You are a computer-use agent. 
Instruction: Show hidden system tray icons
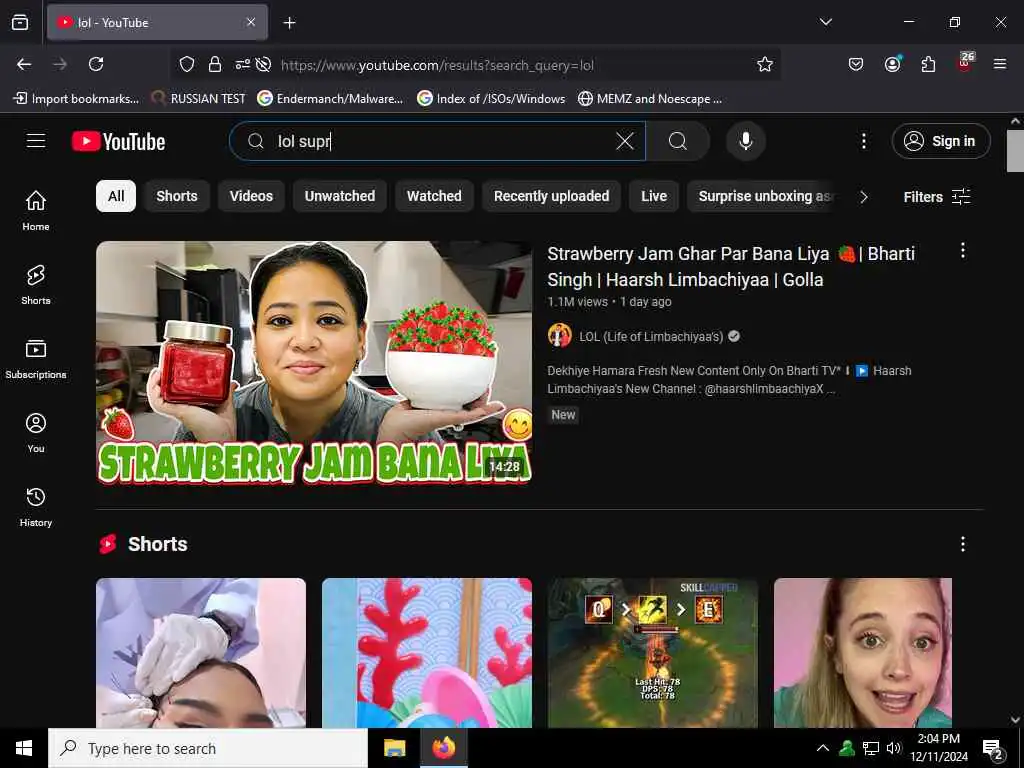(823, 748)
